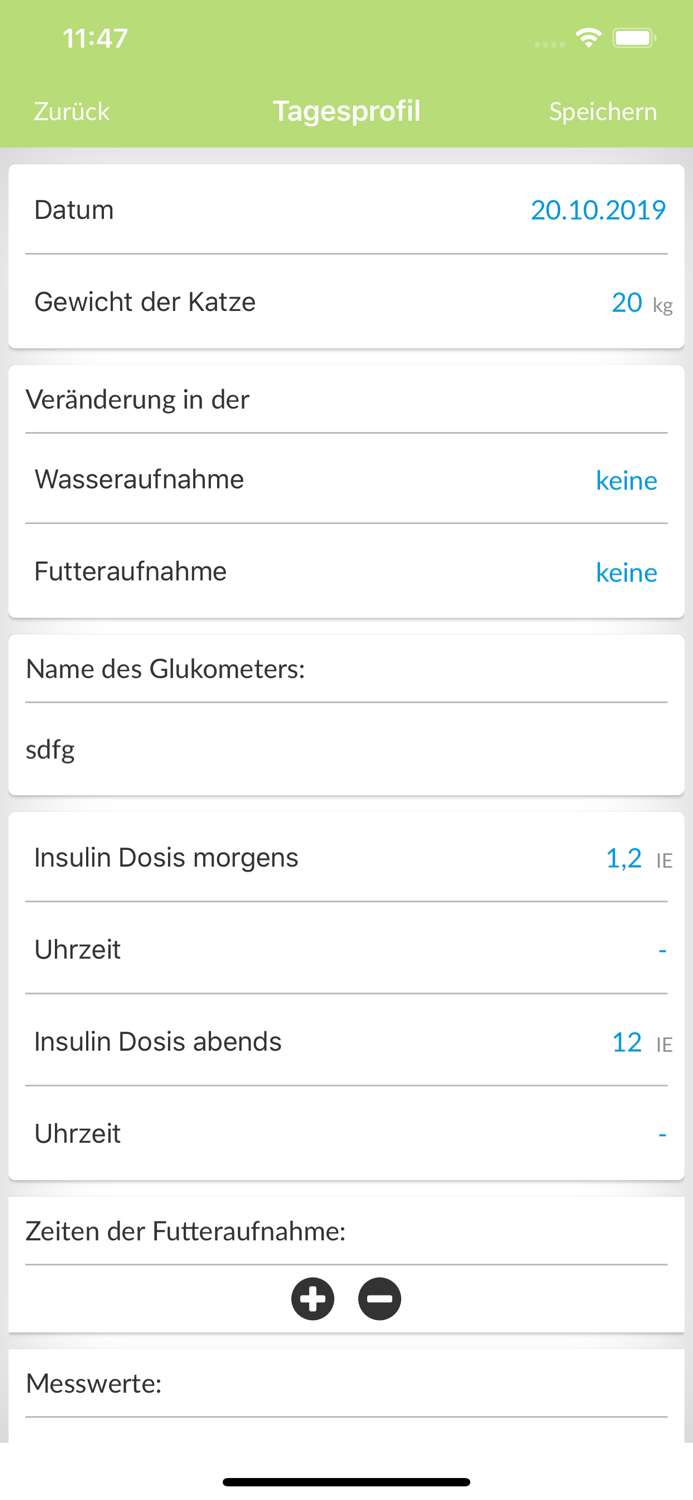The height and width of the screenshot is (1500, 693).
Task: Edit the evening insulin dose of 12 IE
Action: tap(627, 1042)
